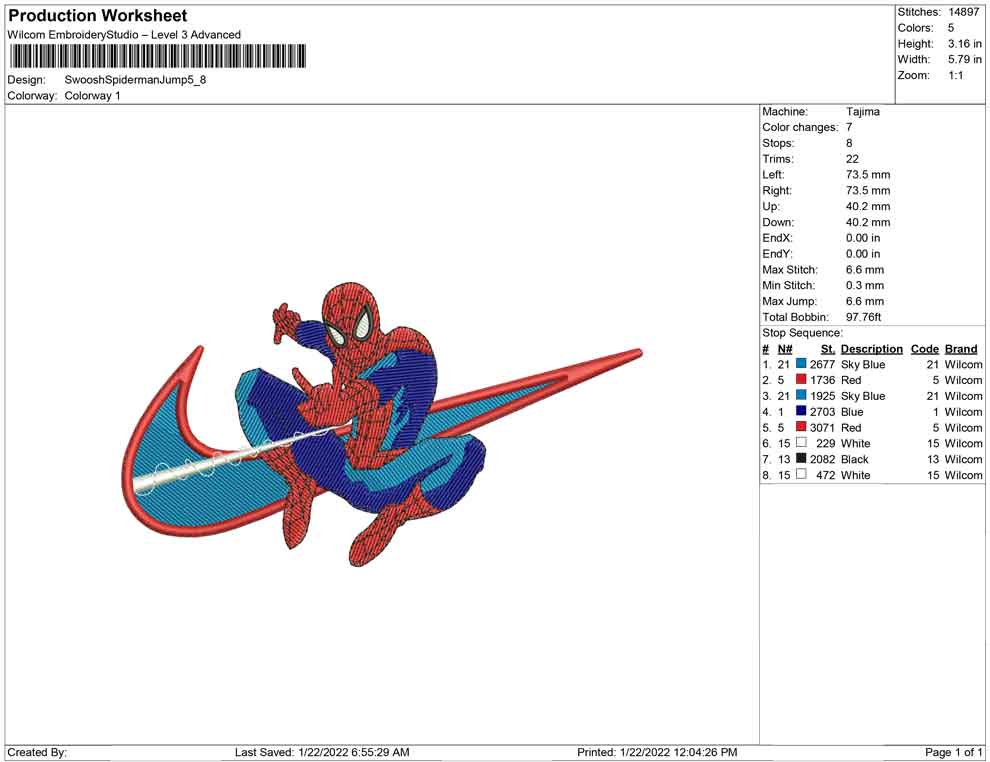Click the 'Created By:' footer label

(x=37, y=752)
